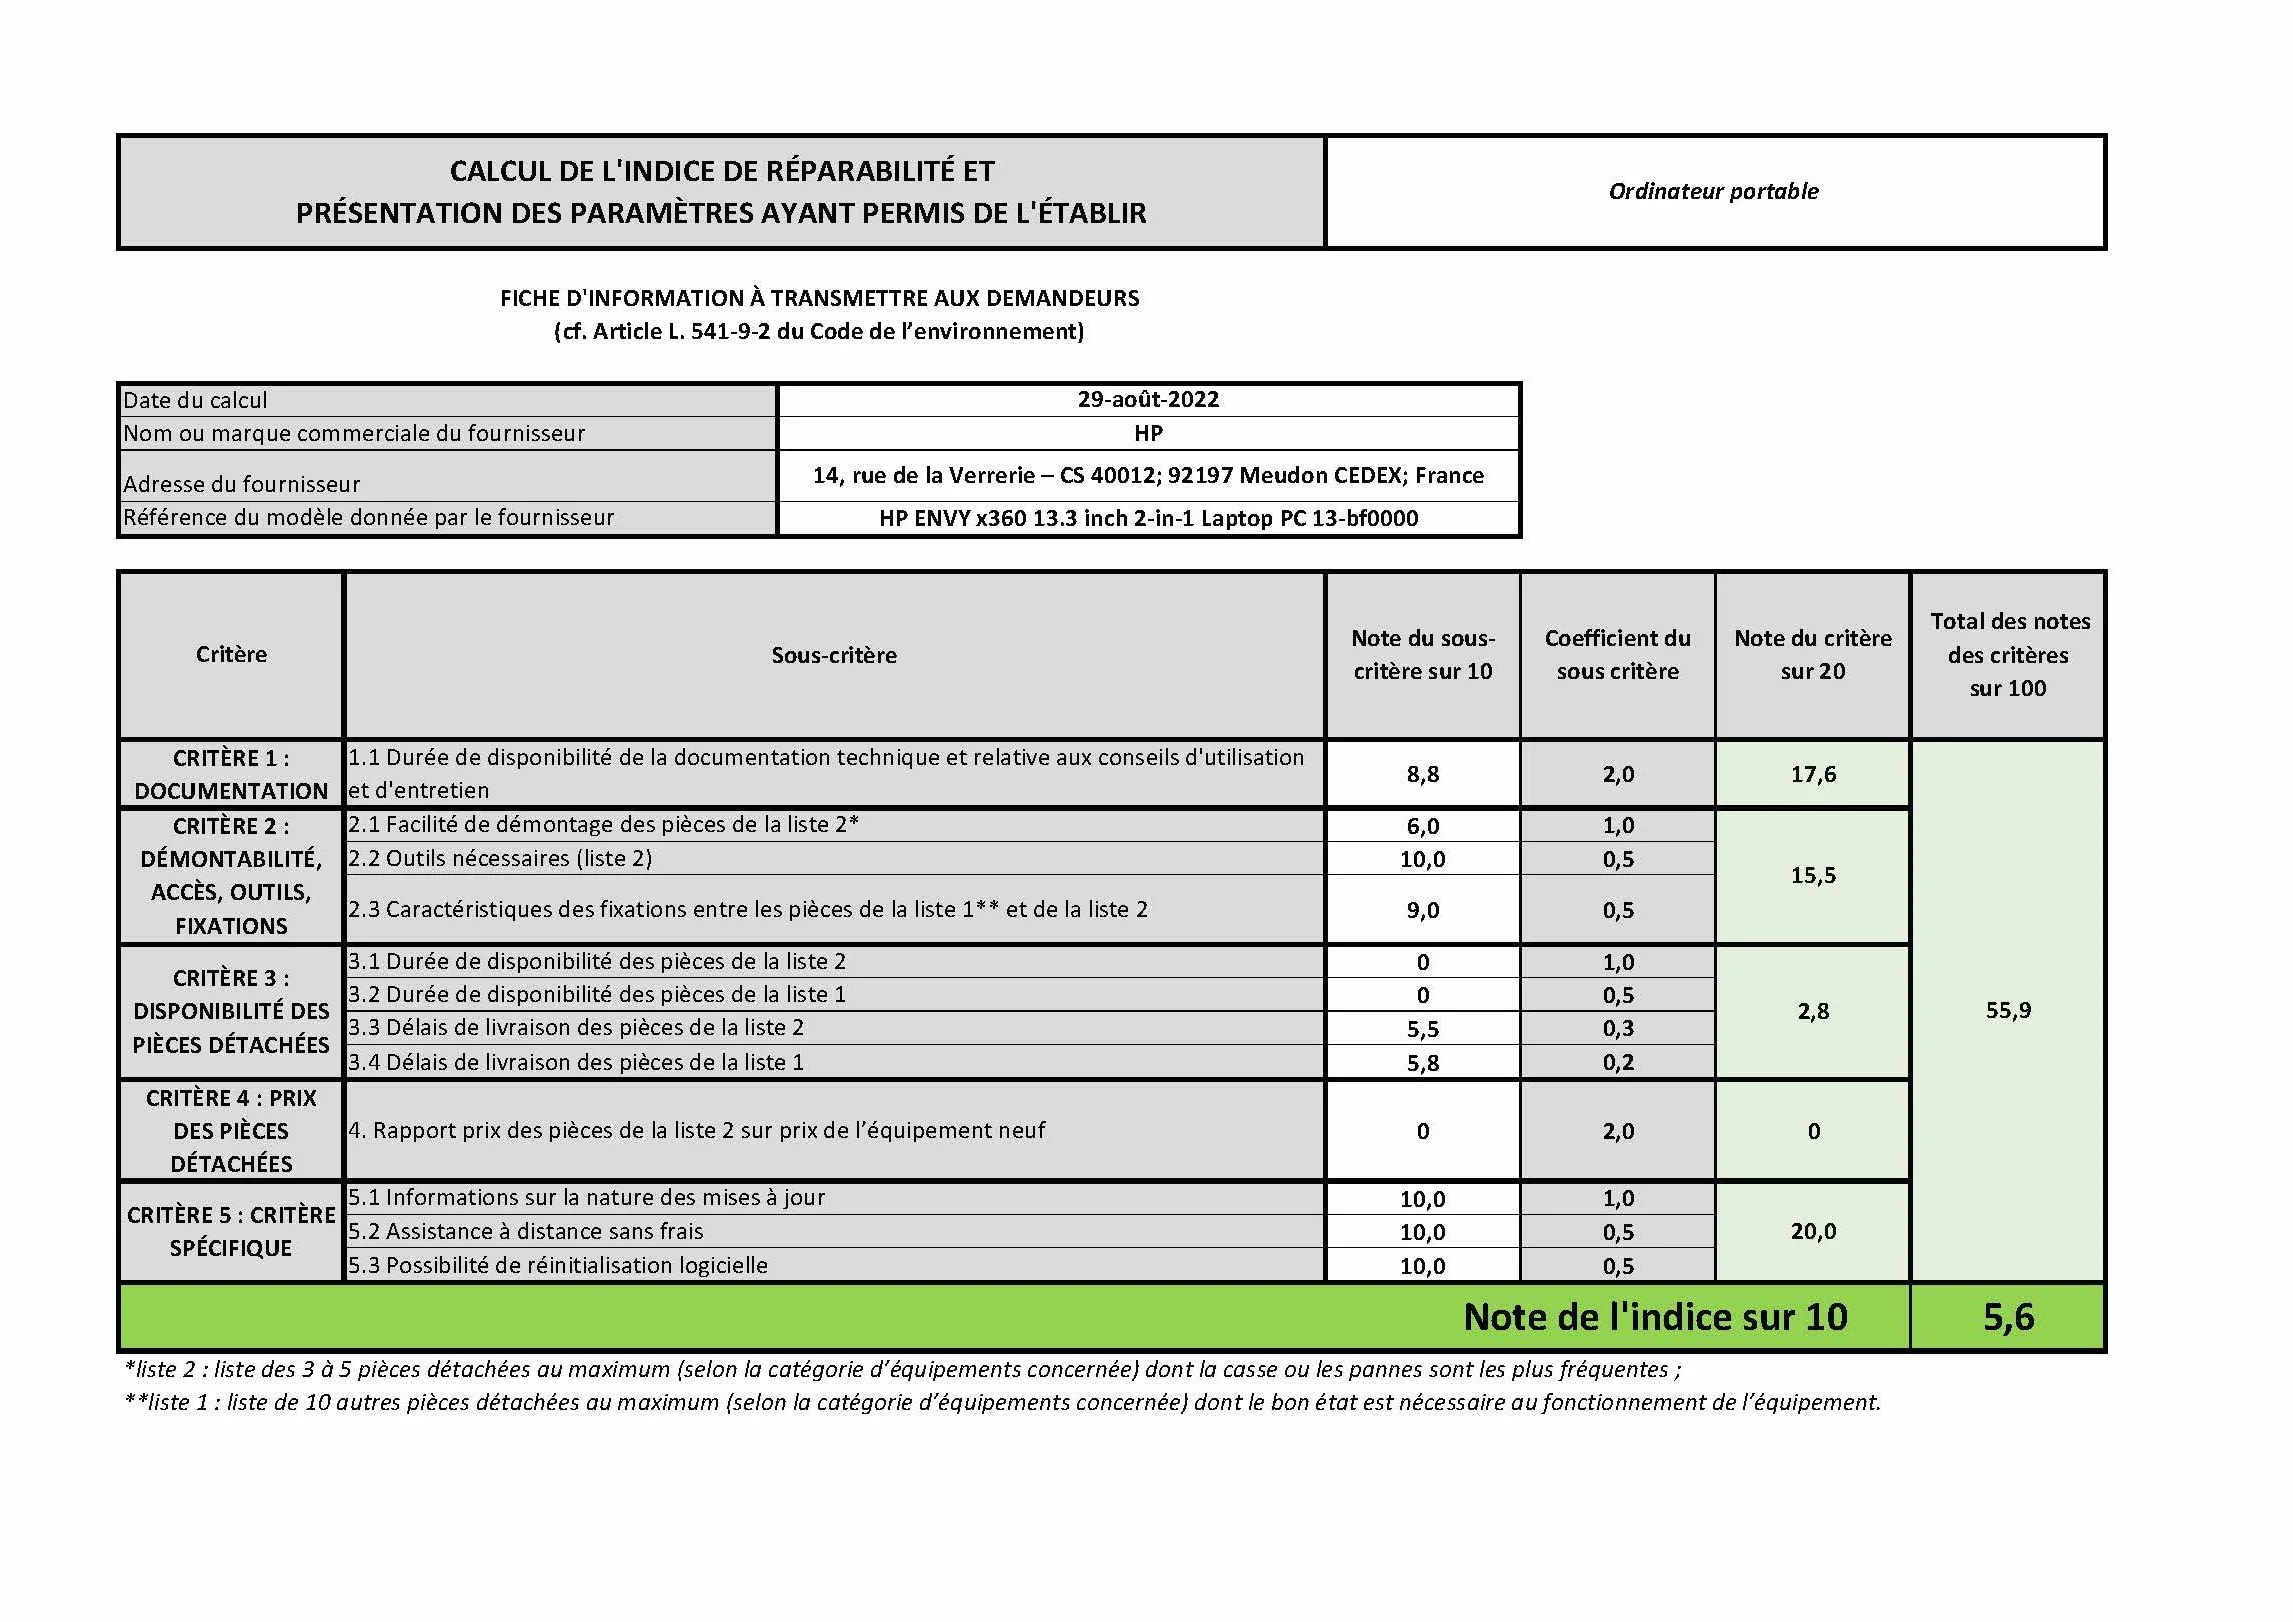Click the criterion 3 score '2,8'
Image resolution: width=2293 pixels, height=1622 pixels.
pos(1813,1011)
